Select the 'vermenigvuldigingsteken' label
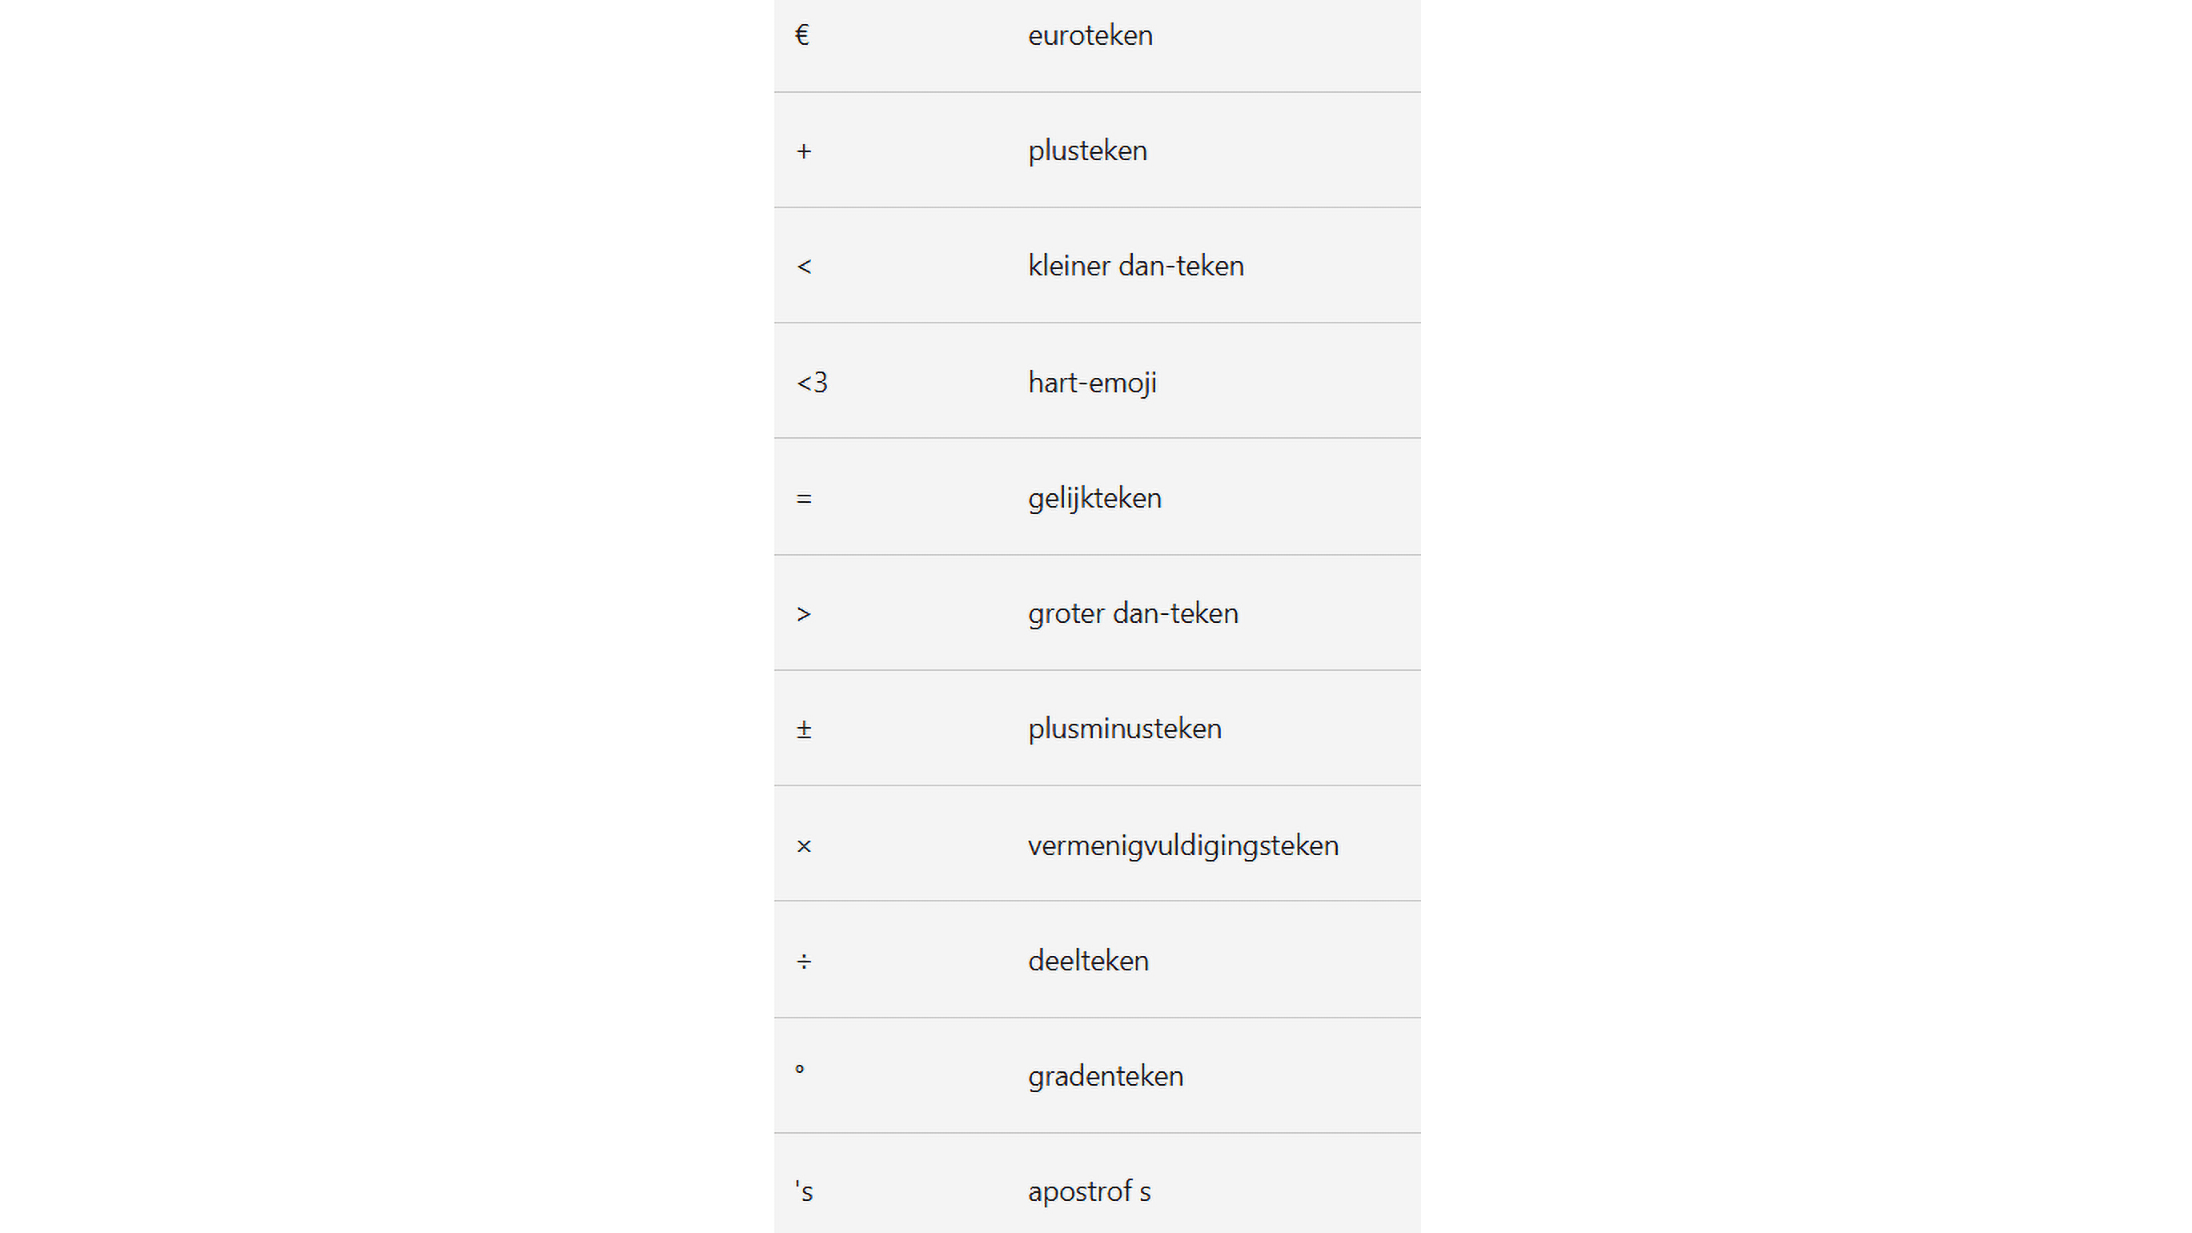Screen dimensions: 2192x1233 [x=1182, y=846]
